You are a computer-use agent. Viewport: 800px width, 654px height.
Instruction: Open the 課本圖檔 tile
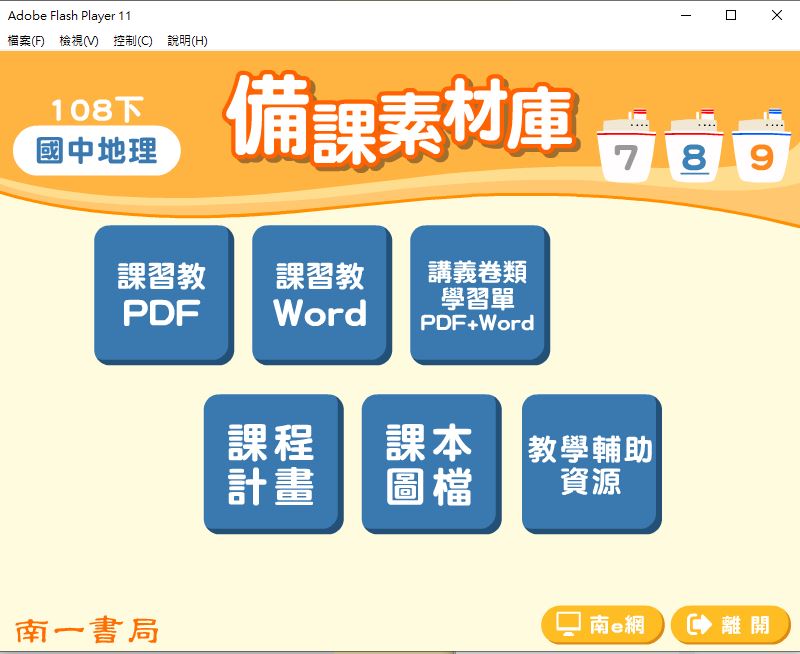(430, 463)
